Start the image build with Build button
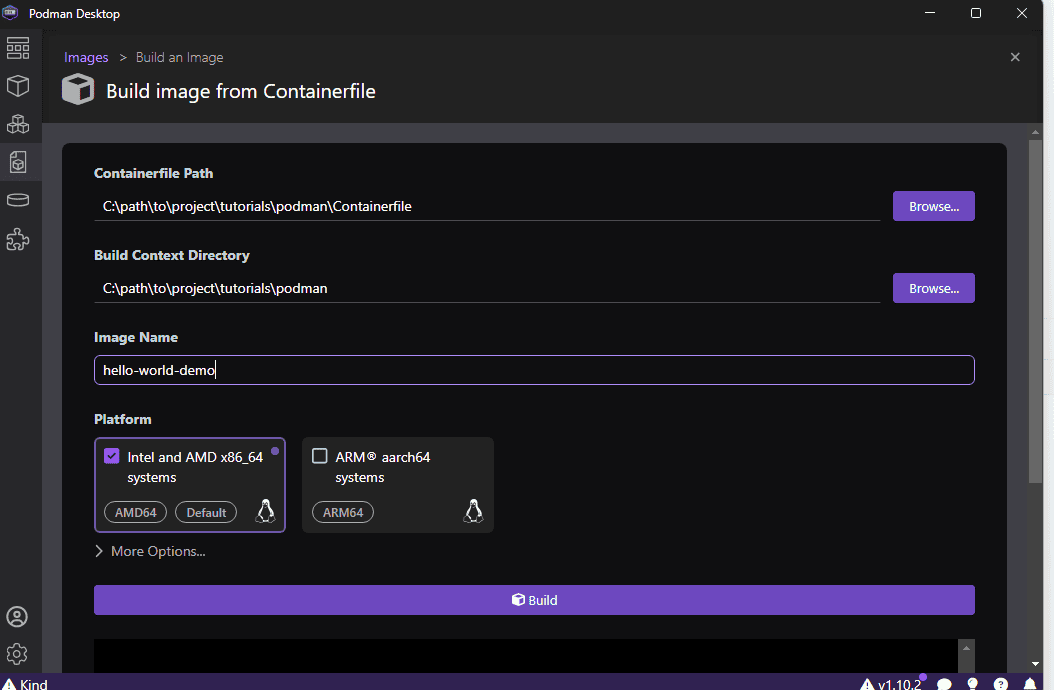Image resolution: width=1054 pixels, height=690 pixels. tap(534, 600)
